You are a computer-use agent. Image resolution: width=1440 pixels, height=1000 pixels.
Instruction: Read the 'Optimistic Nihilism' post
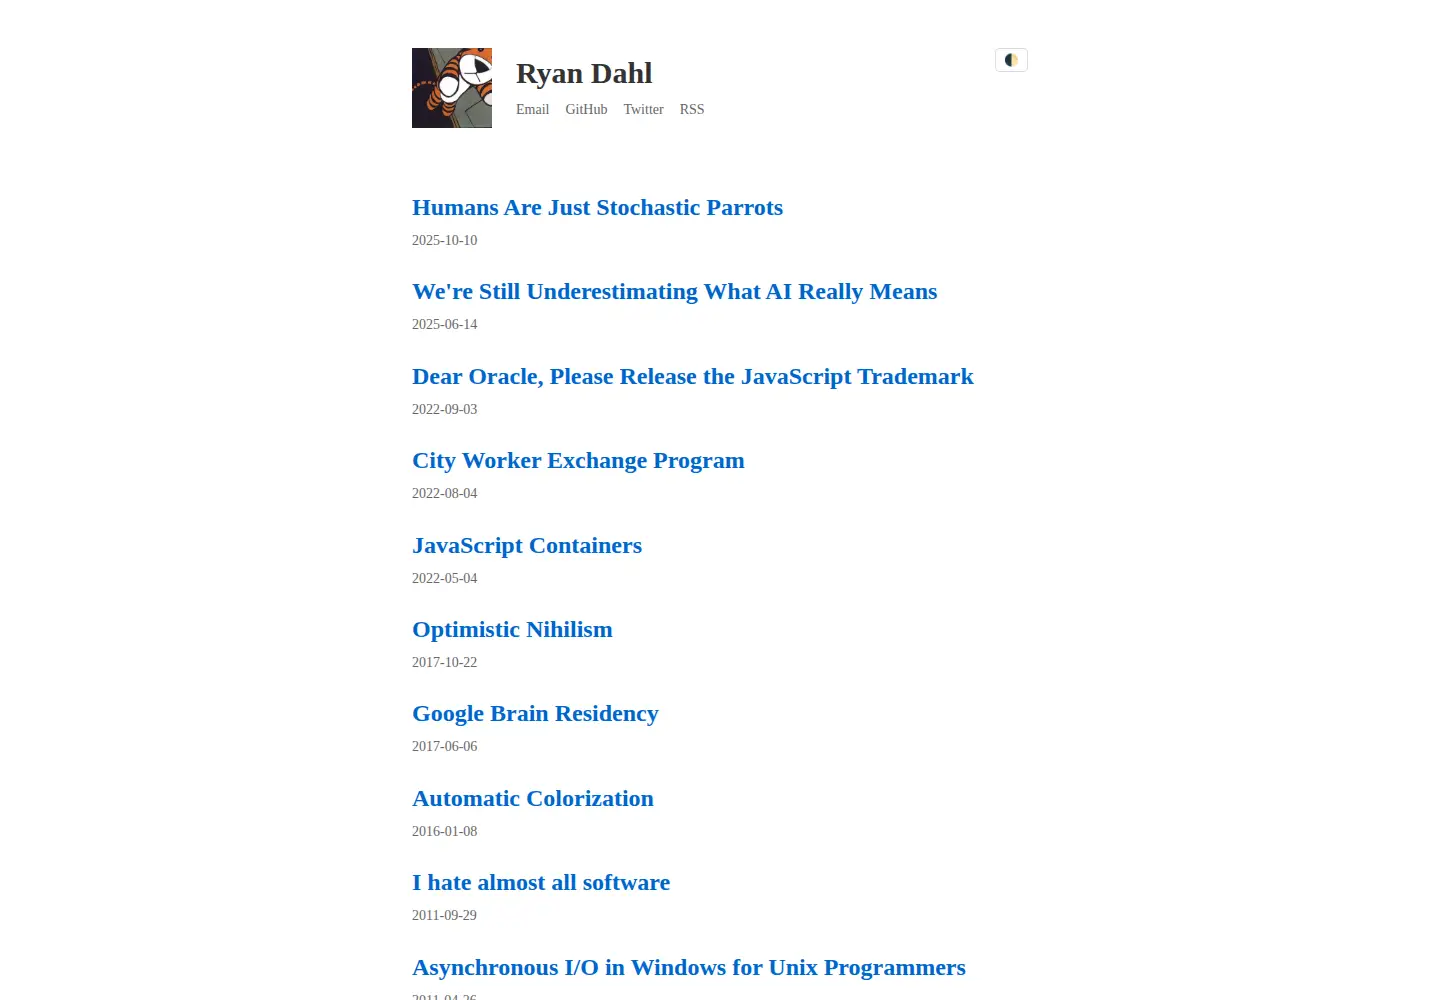pos(512,629)
